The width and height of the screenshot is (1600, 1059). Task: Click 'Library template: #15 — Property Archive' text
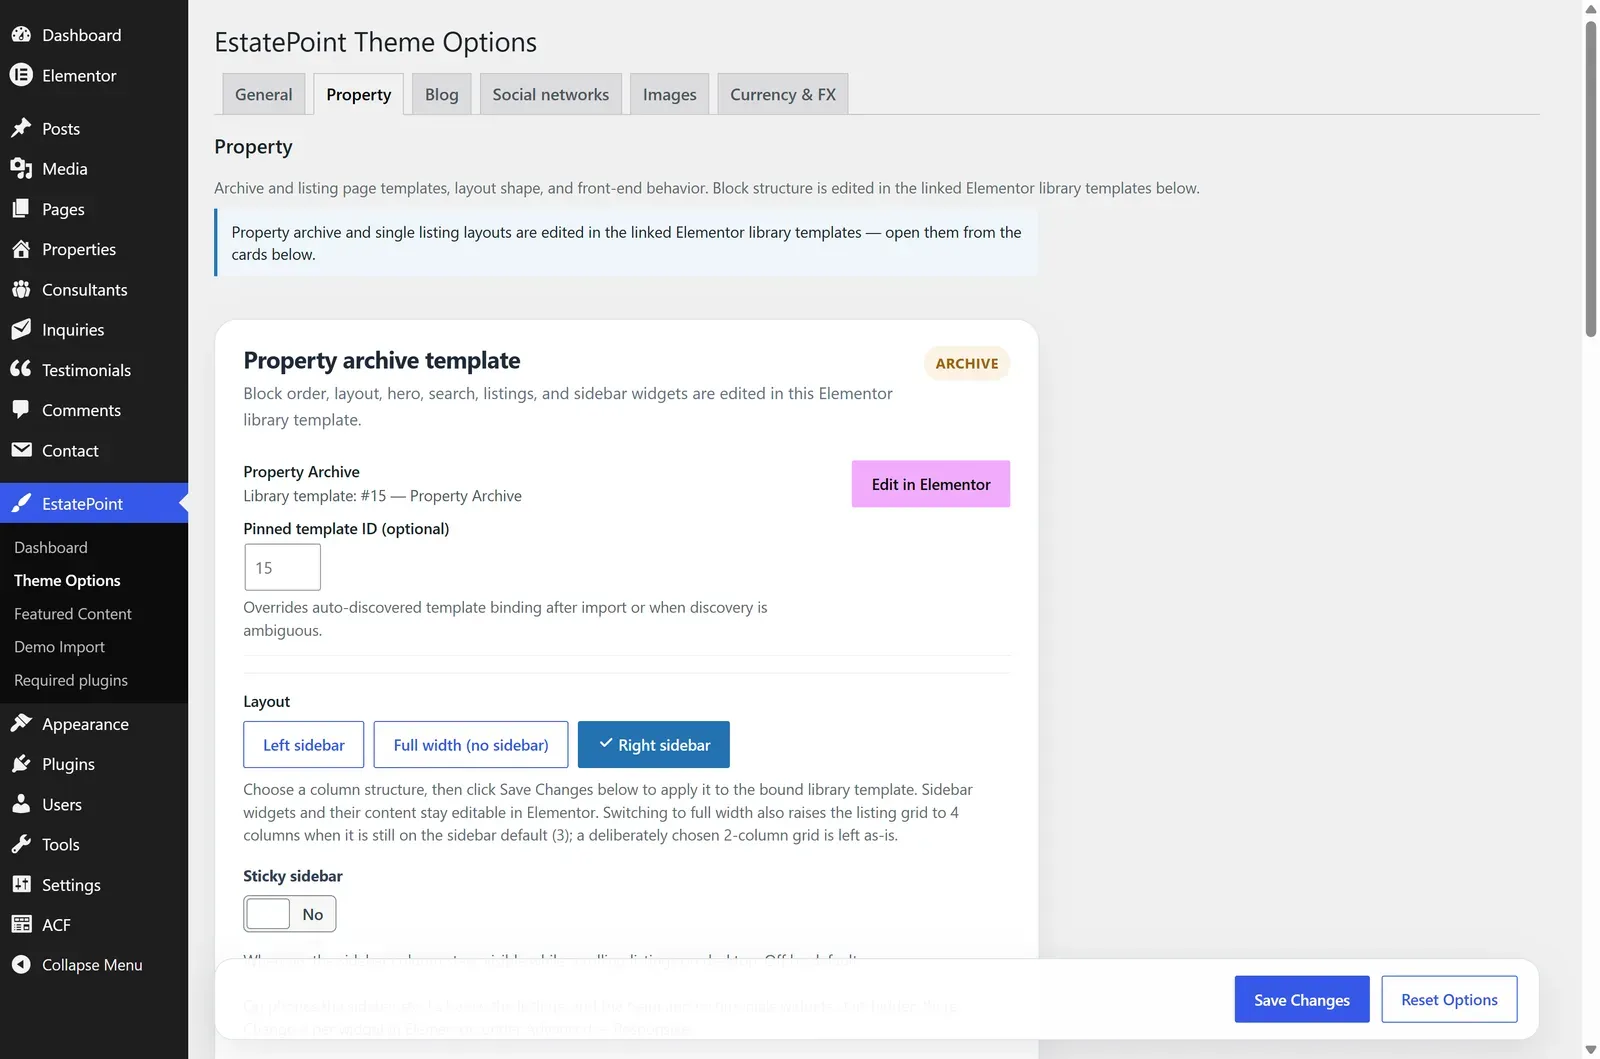pyautogui.click(x=383, y=496)
